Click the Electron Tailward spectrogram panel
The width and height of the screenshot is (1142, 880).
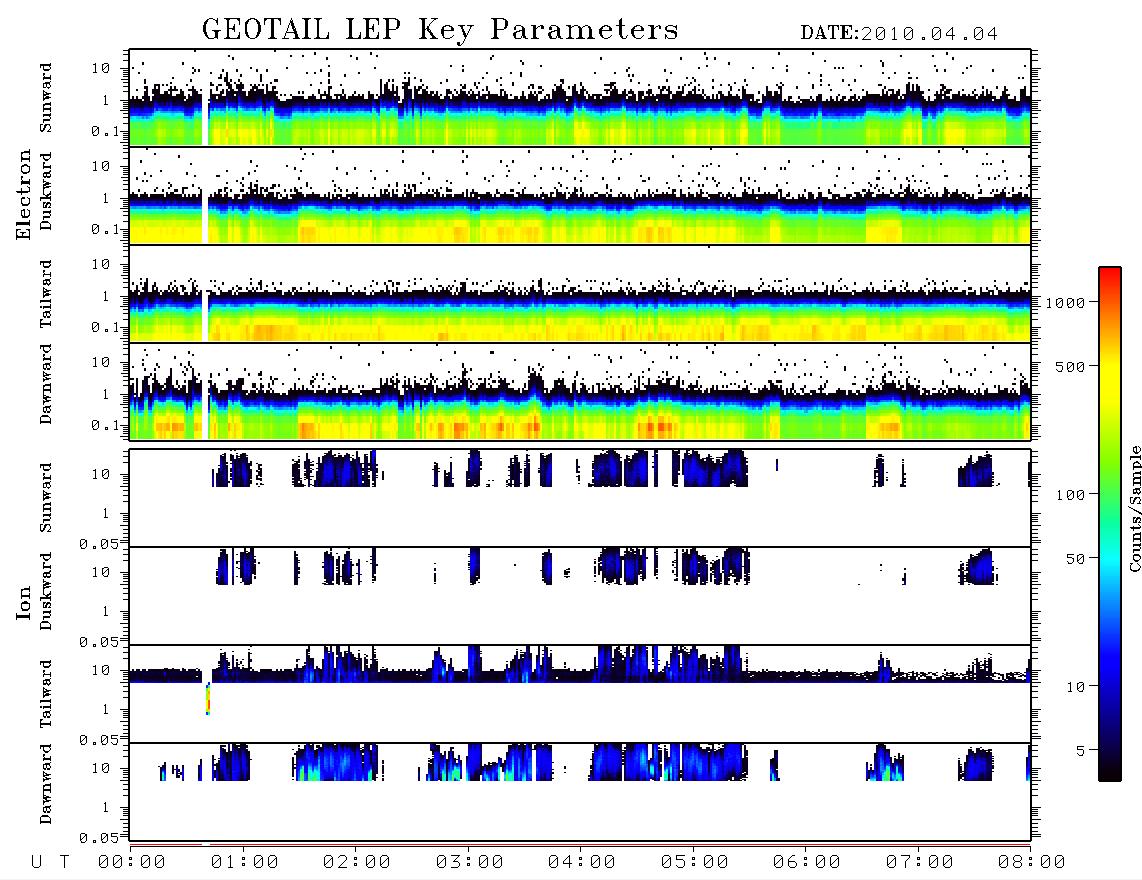[x=580, y=294]
